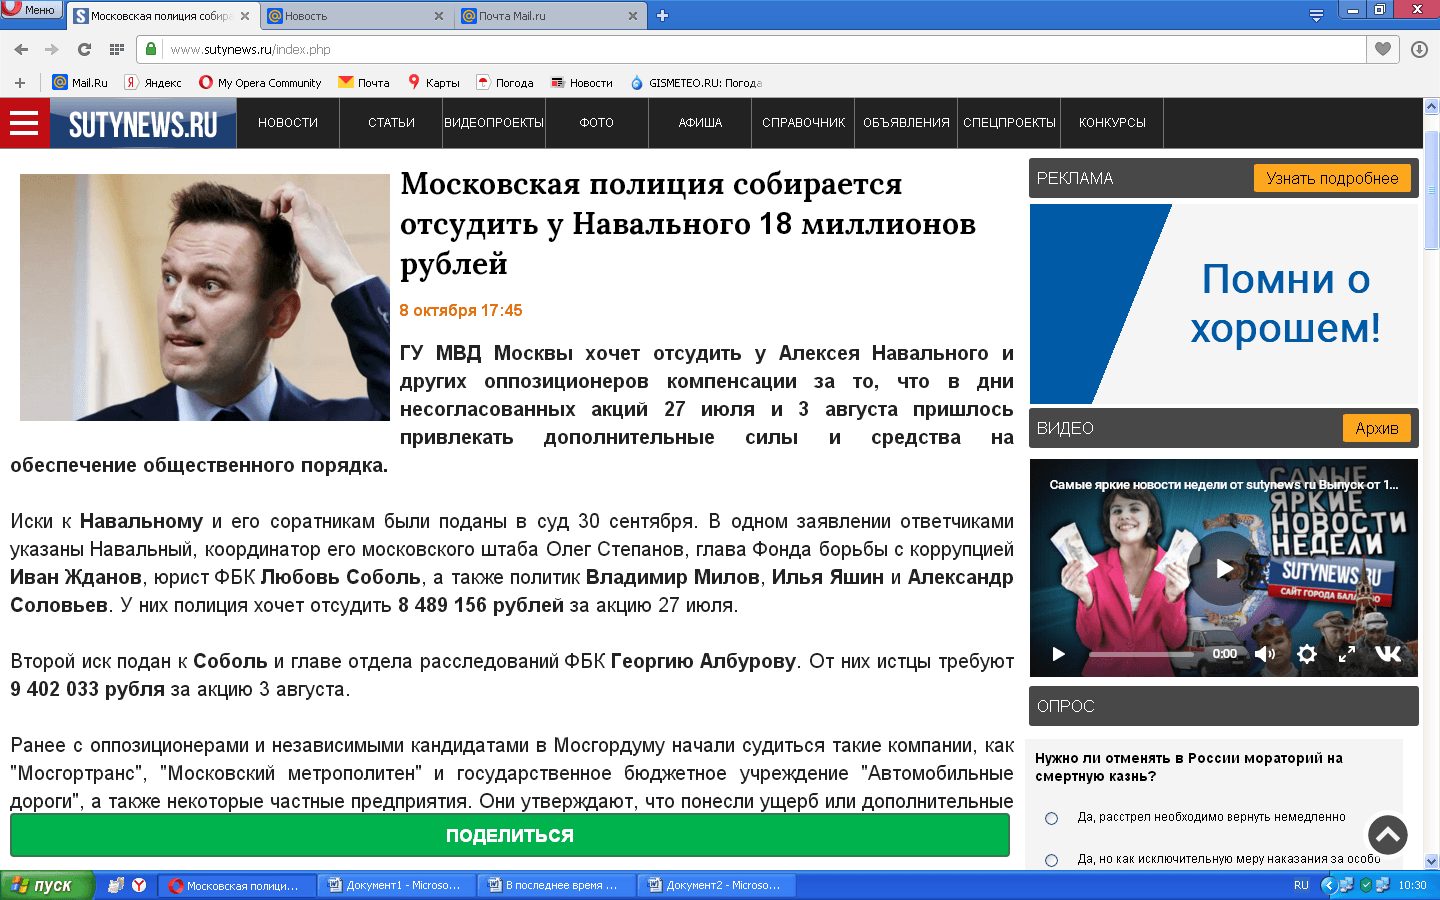Viewport: 1440px width, 900px height.
Task: Click the video progress bar
Action: point(1140,654)
